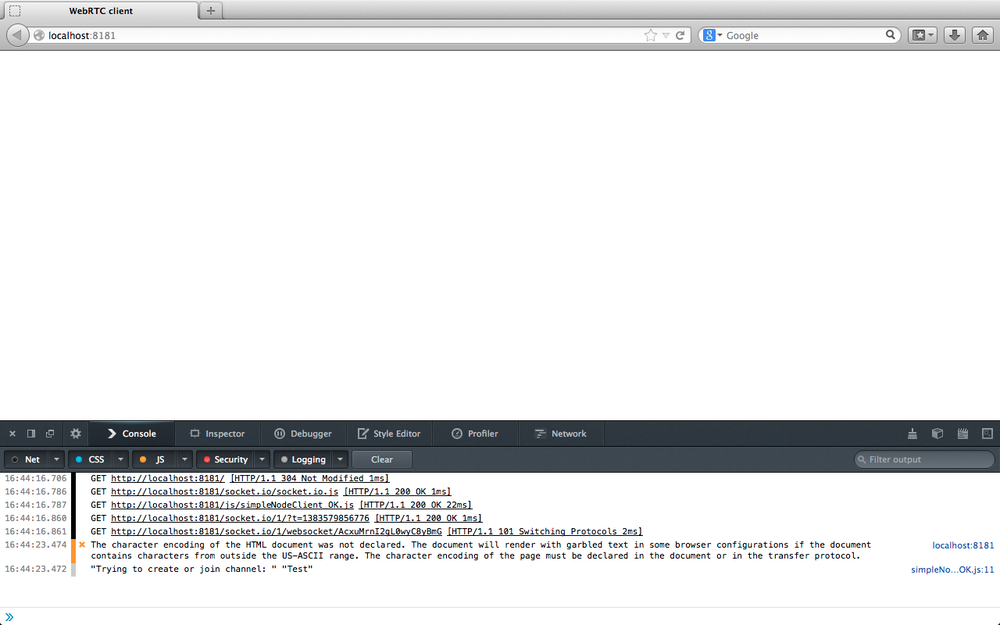
Task: Go to the Home page icon
Action: 982,35
